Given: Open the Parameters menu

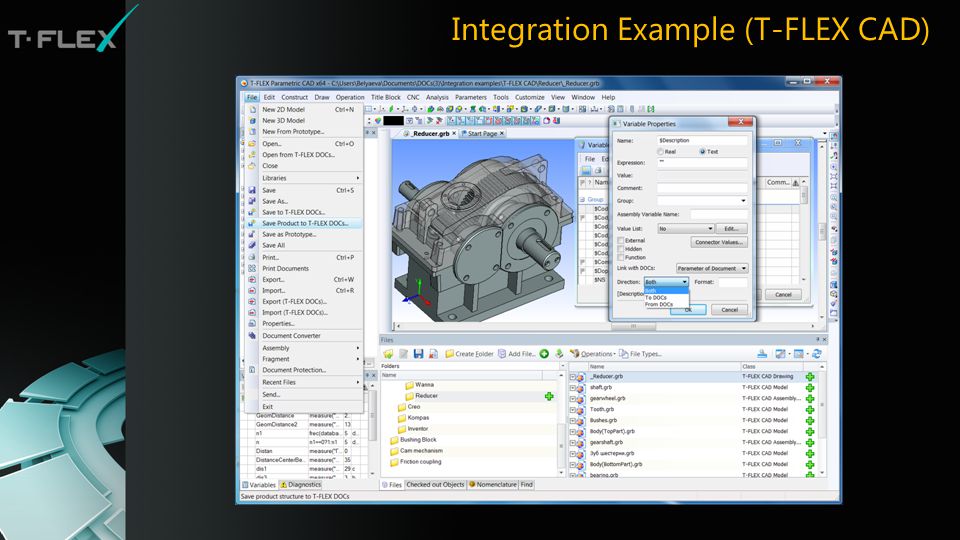Looking at the screenshot, I should [x=471, y=97].
